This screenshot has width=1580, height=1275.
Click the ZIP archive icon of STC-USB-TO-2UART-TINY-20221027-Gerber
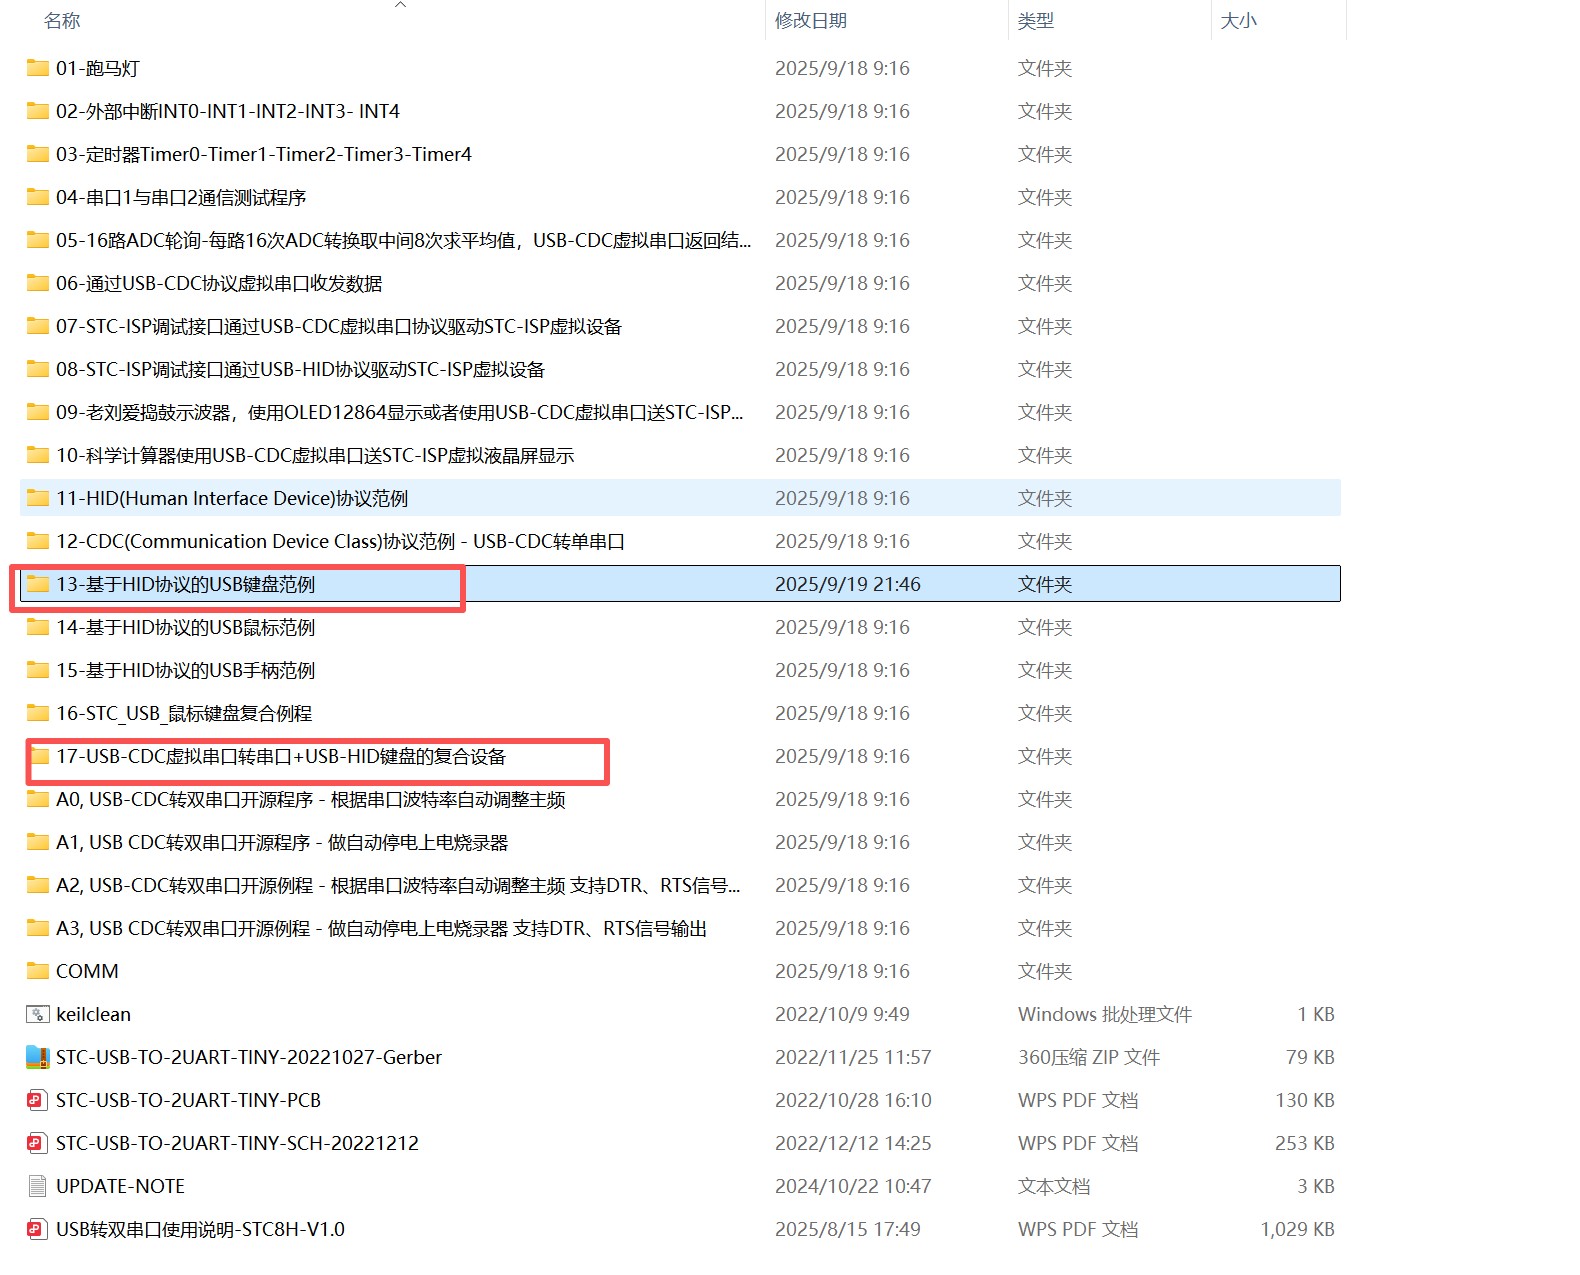coord(38,1057)
